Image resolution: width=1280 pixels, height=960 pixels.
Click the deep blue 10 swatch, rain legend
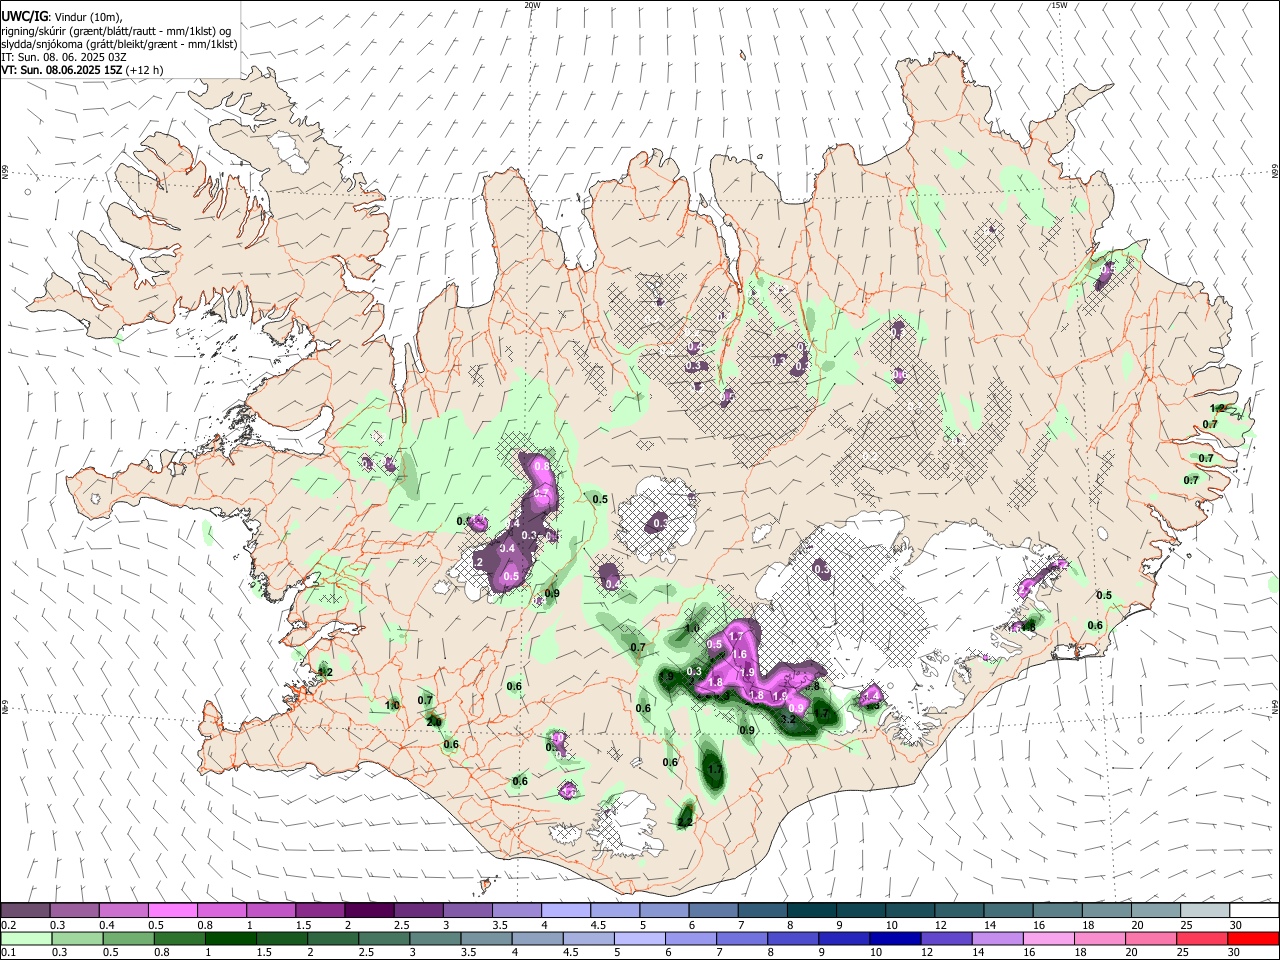click(894, 938)
